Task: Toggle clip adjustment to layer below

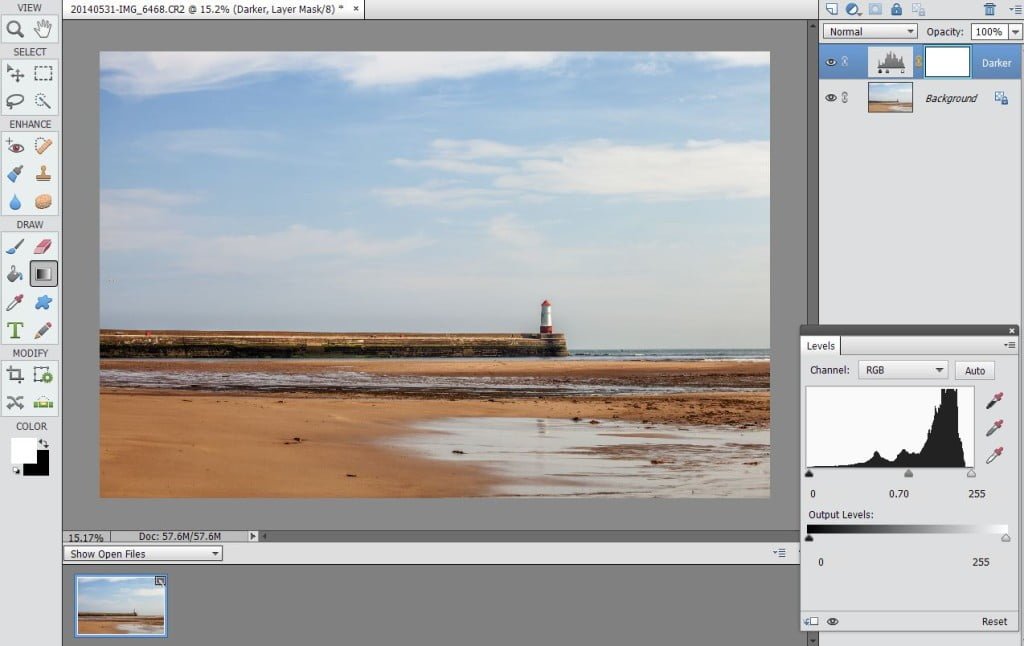Action: click(x=811, y=621)
